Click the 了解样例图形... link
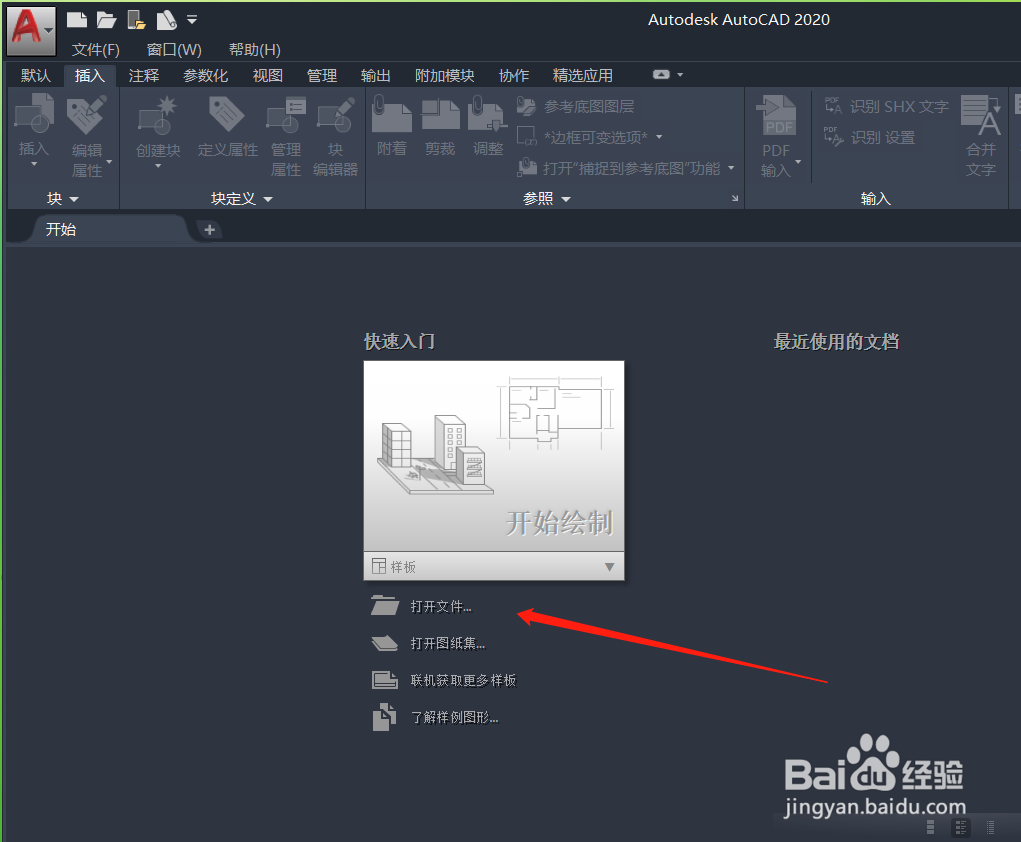This screenshot has height=842, width=1021. pos(454,718)
